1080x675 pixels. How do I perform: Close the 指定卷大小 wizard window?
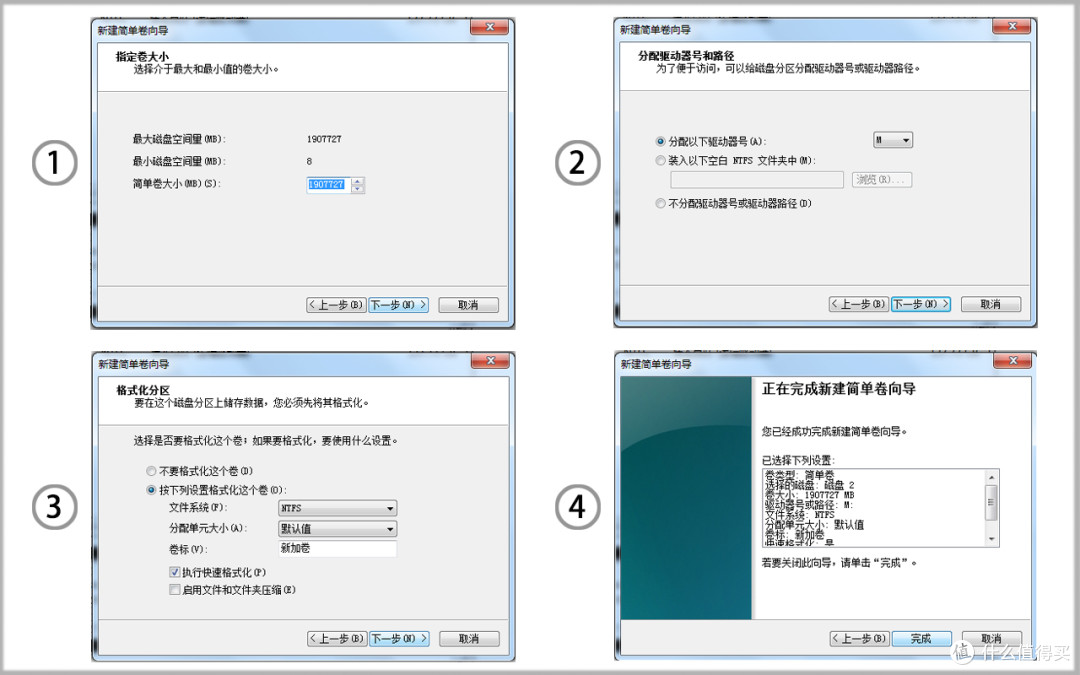490,27
